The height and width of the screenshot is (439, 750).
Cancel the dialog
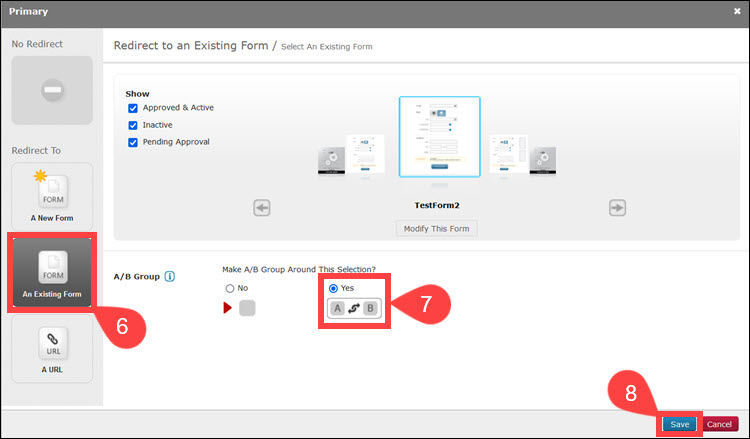coord(719,424)
